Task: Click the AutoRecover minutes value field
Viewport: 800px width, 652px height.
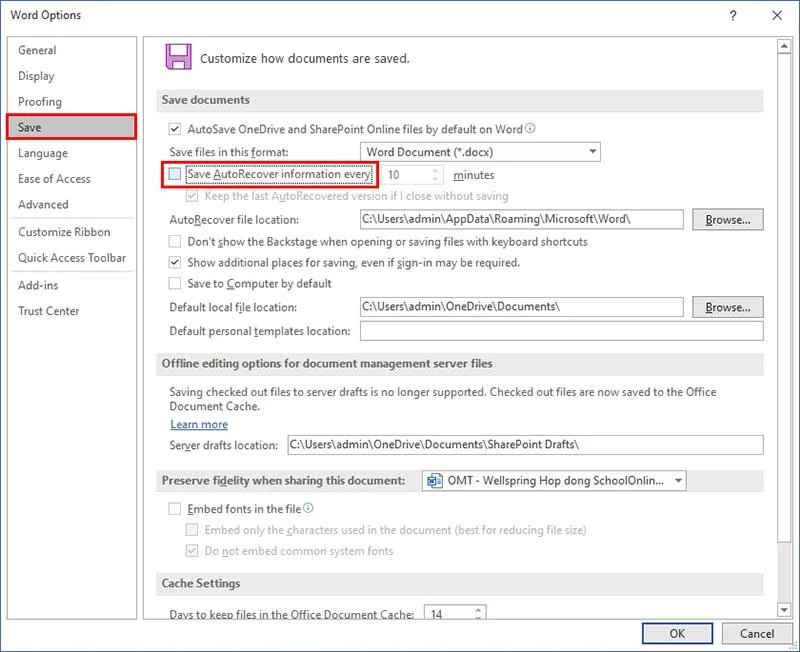Action: tap(407, 175)
